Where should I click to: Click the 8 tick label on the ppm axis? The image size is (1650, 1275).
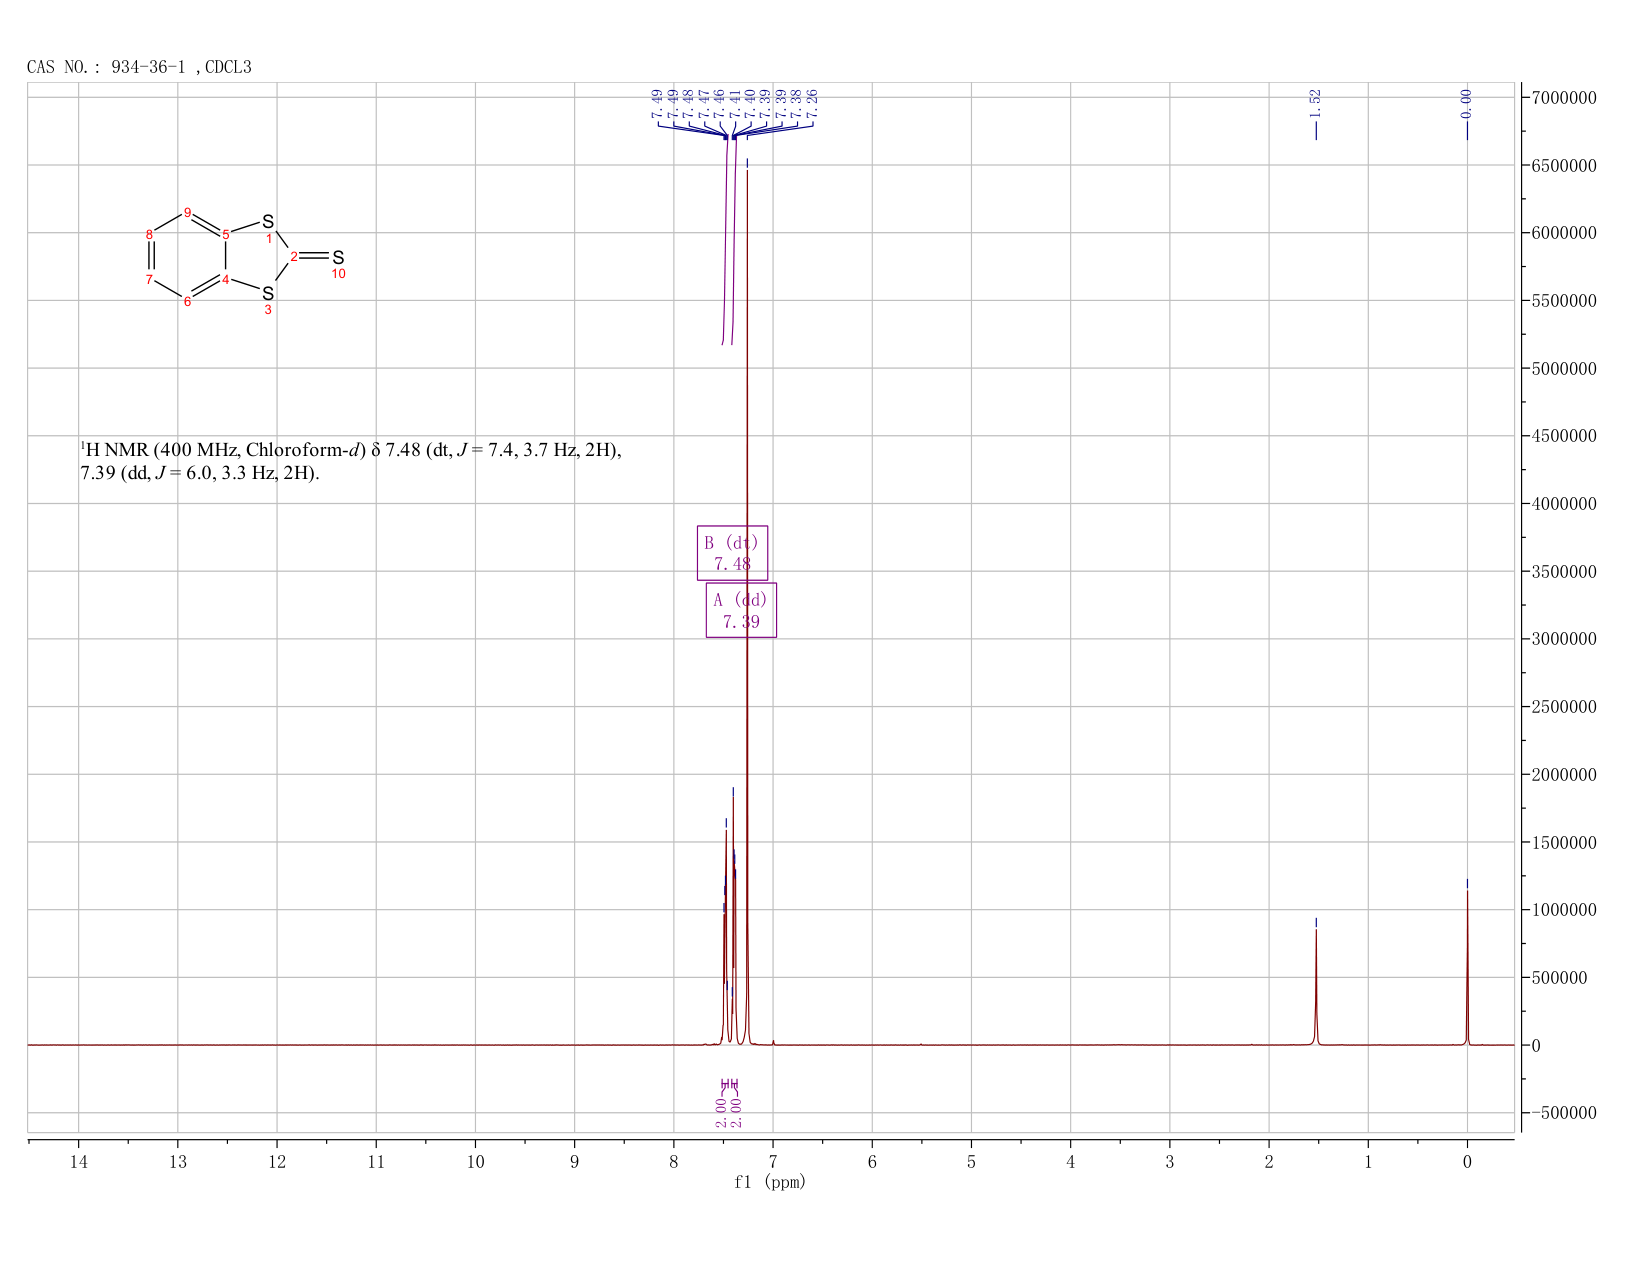point(674,1162)
